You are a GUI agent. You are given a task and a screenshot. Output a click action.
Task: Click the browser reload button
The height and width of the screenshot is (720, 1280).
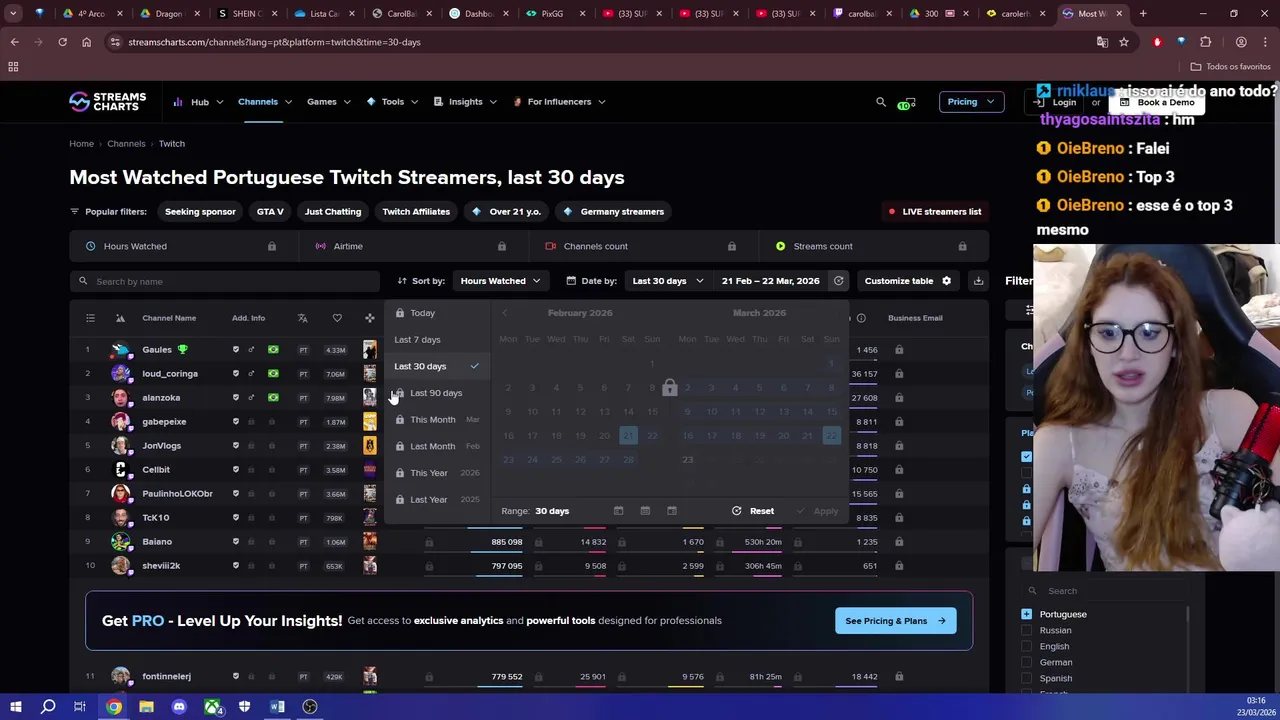[62, 42]
